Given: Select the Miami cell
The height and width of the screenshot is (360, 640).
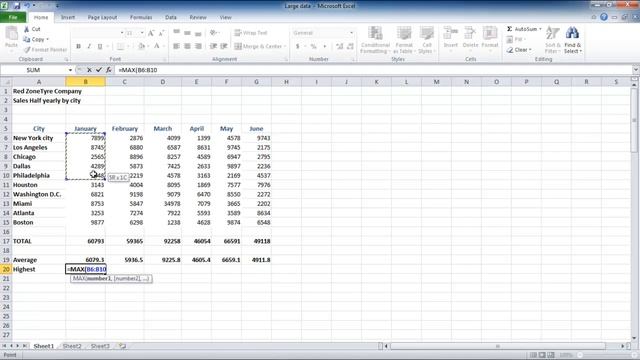Looking at the screenshot, I should 39,204.
